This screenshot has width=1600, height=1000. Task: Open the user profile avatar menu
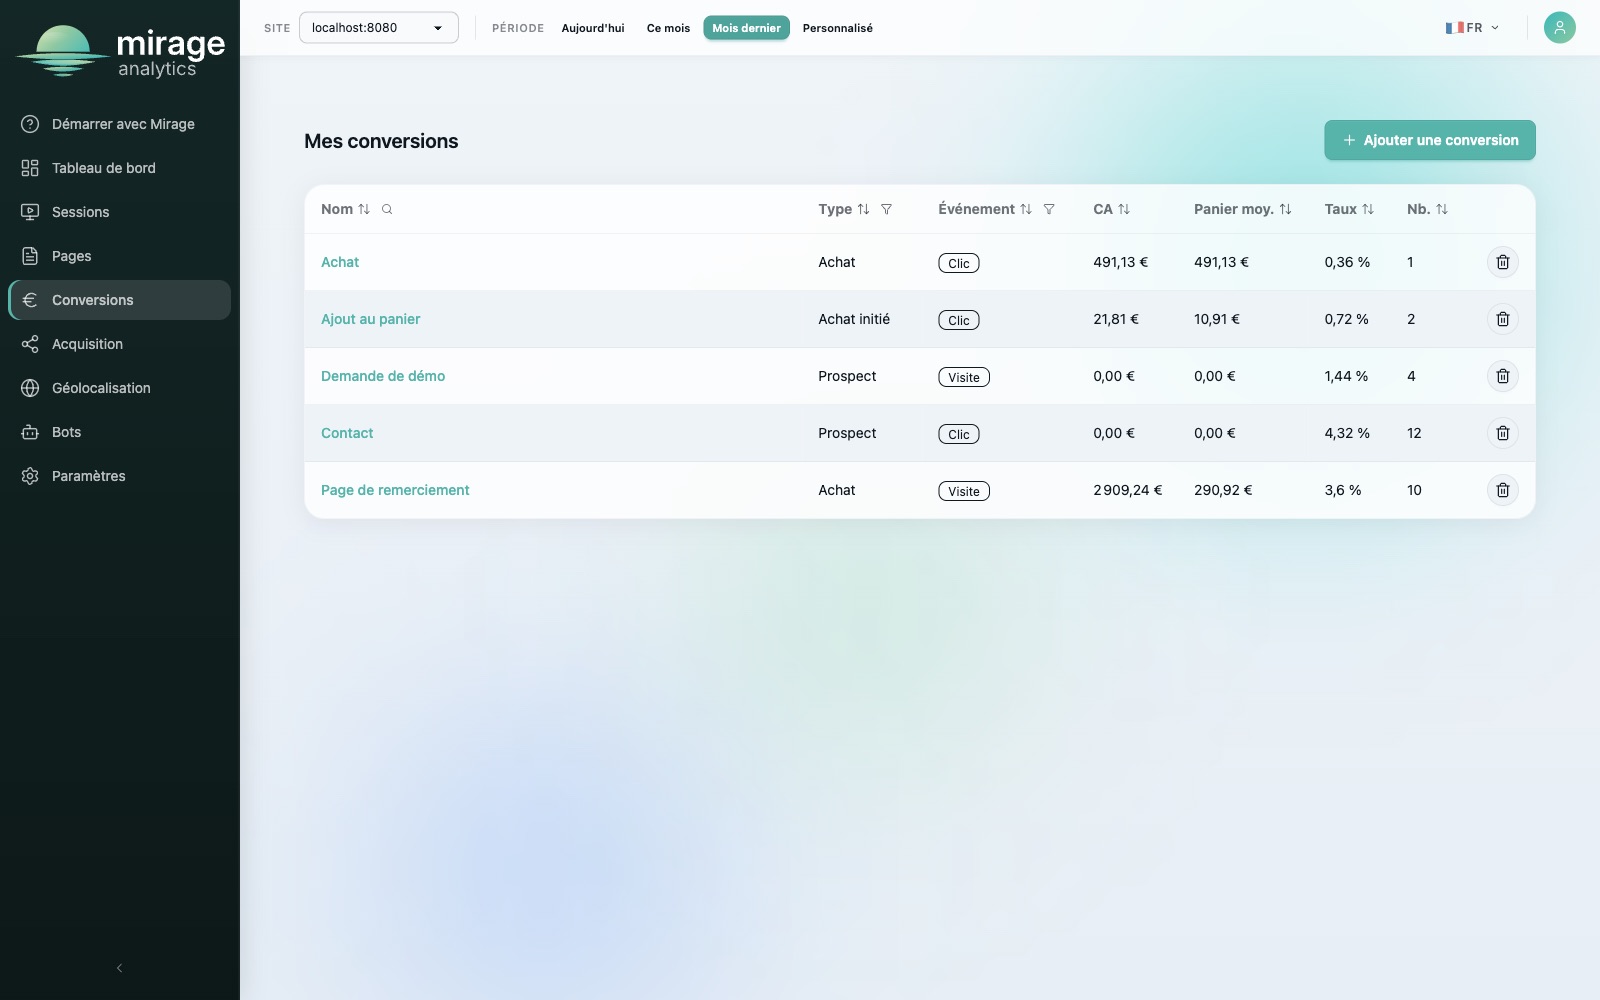click(1559, 27)
